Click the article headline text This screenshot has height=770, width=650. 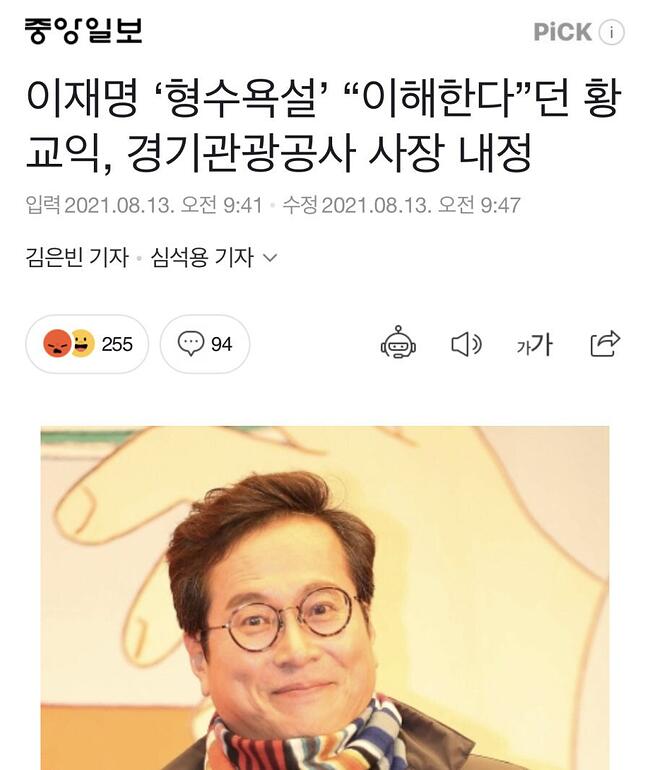(x=324, y=127)
